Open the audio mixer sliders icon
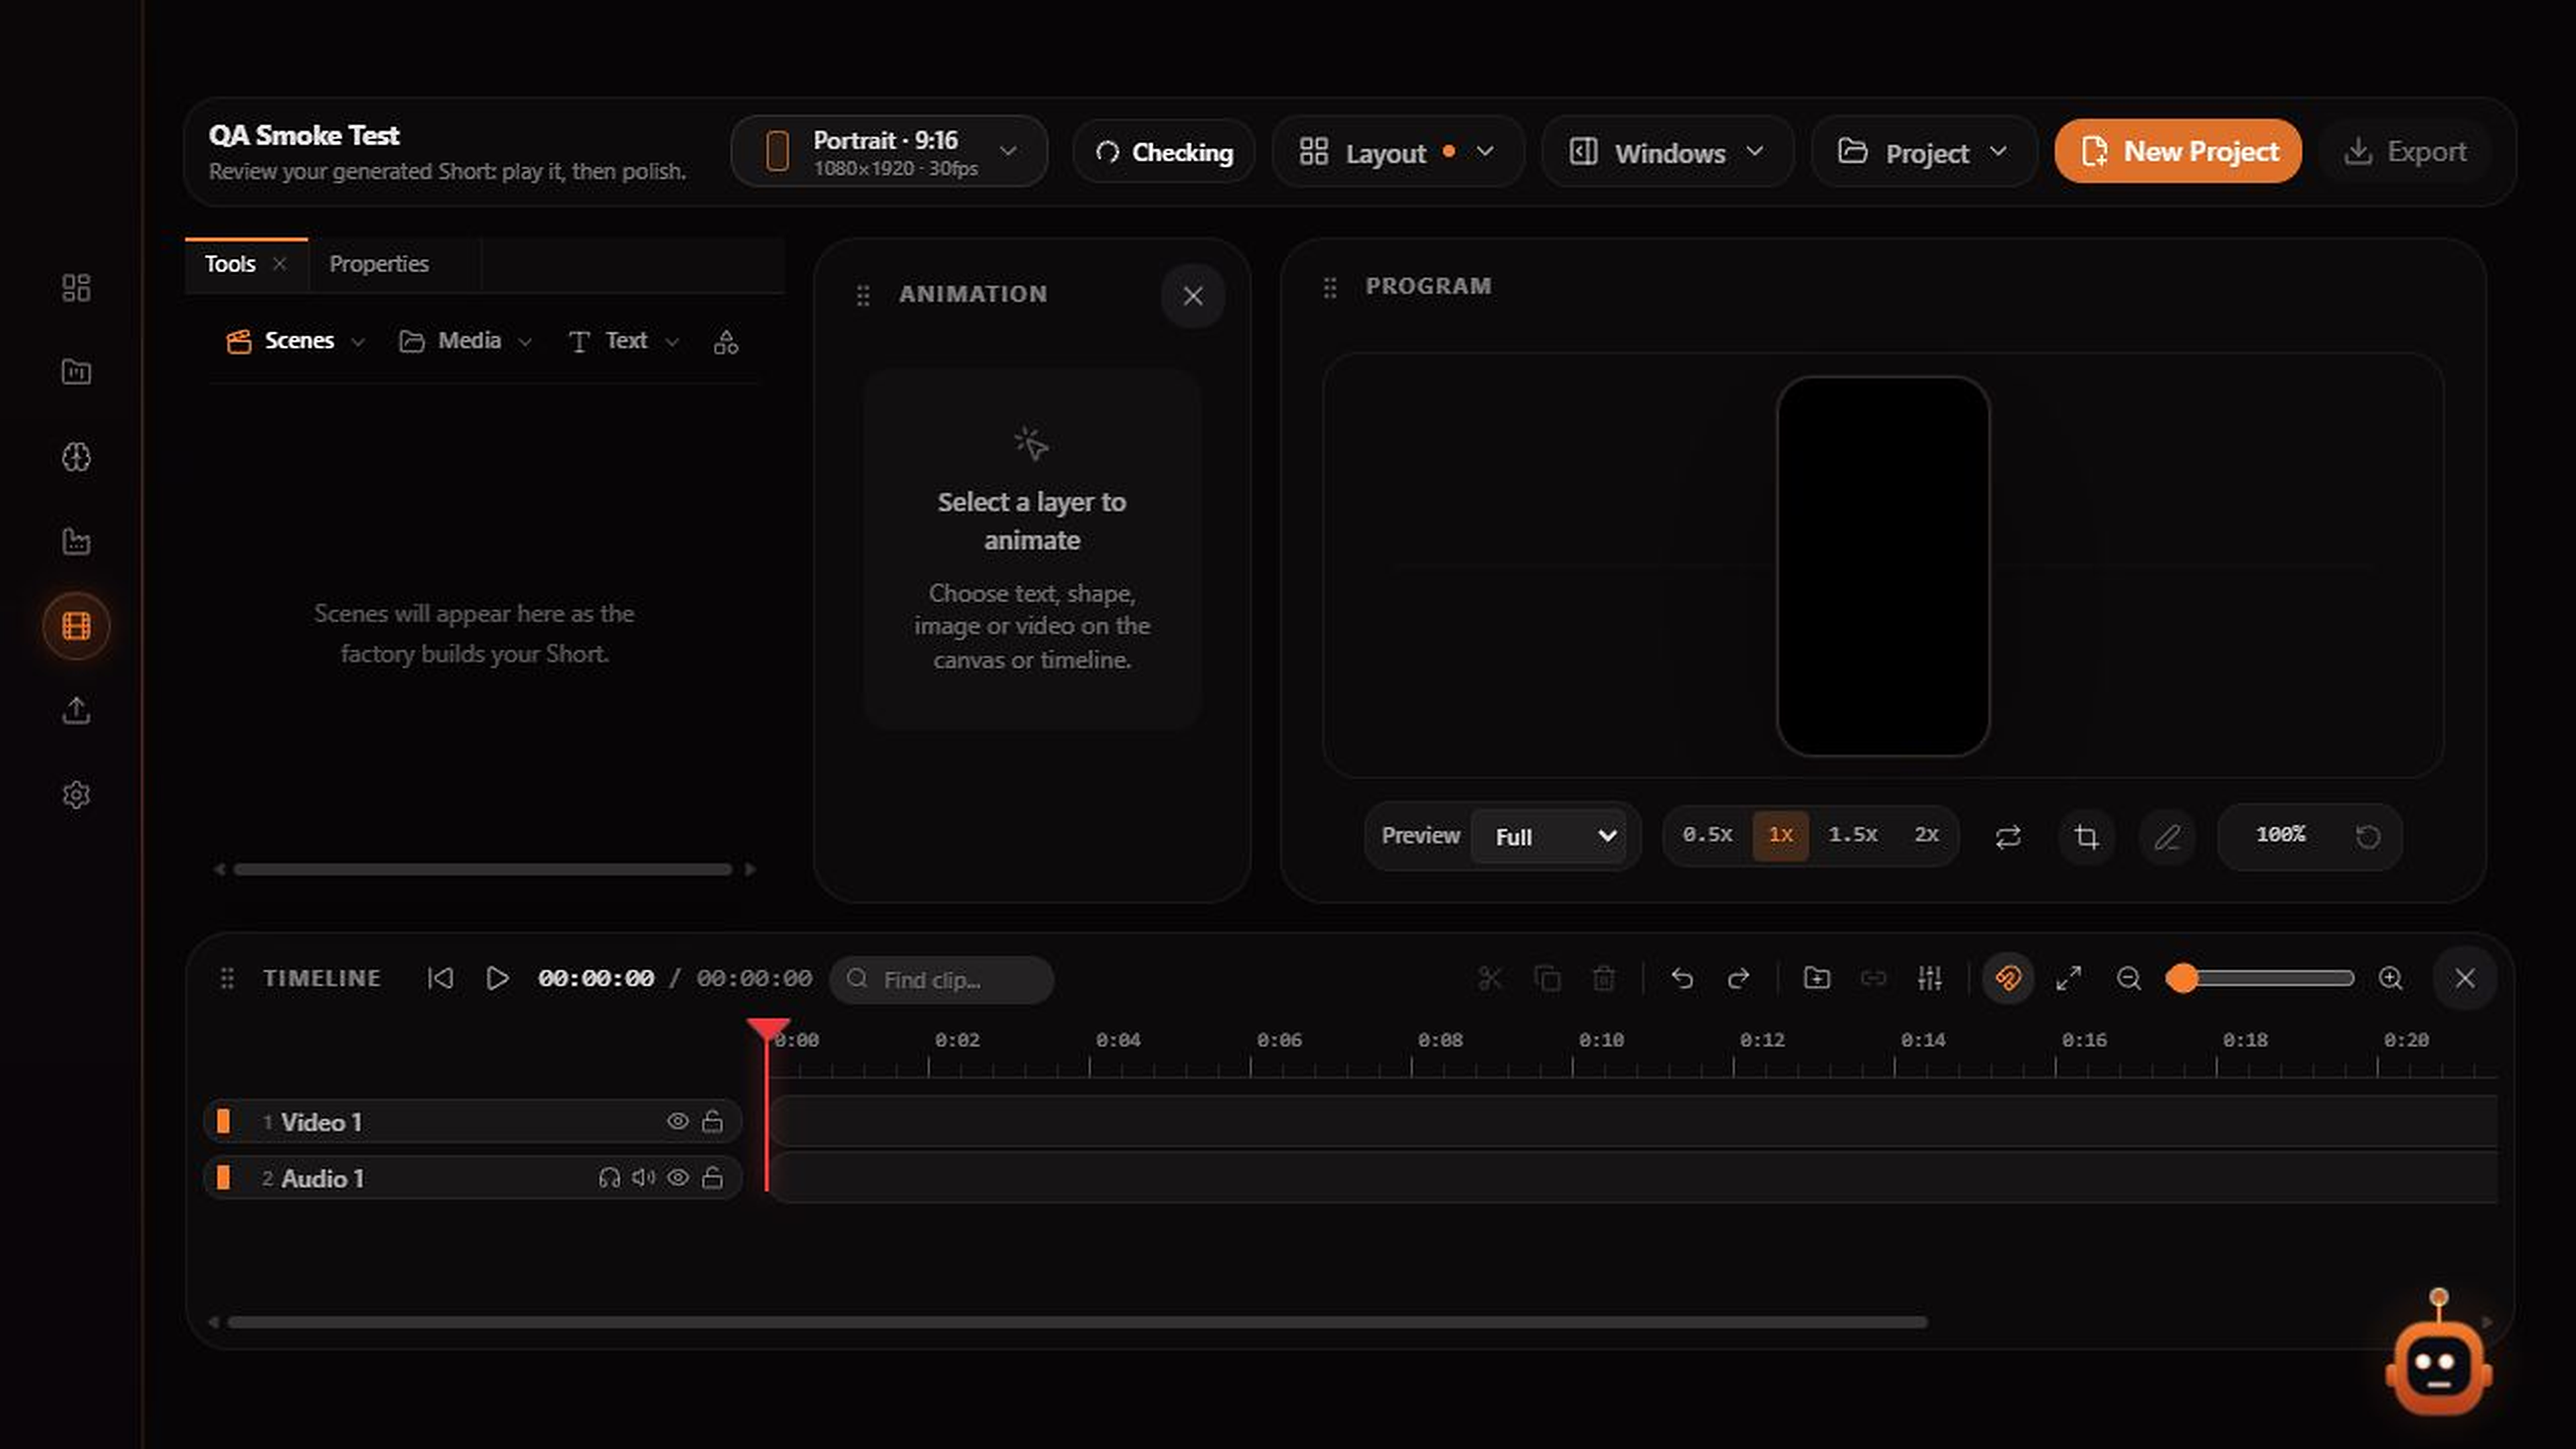 (x=1930, y=978)
